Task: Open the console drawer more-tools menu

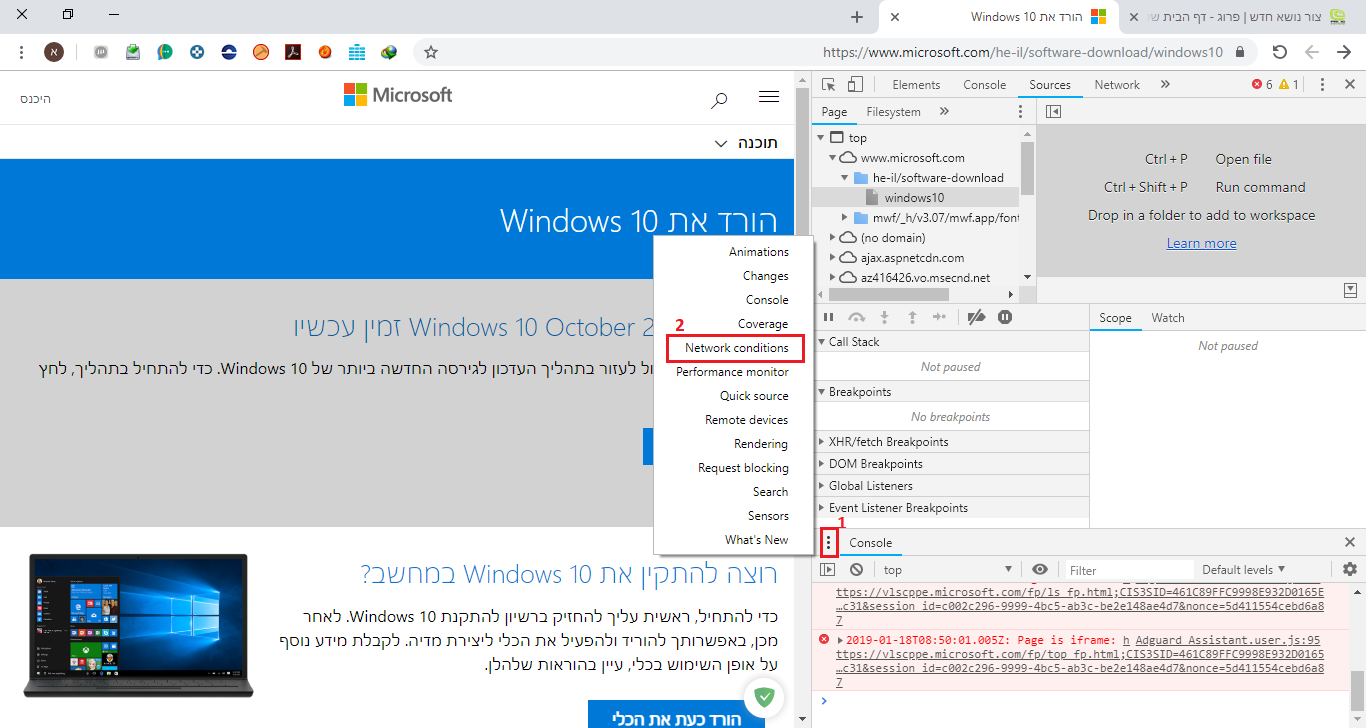Action: click(x=828, y=543)
